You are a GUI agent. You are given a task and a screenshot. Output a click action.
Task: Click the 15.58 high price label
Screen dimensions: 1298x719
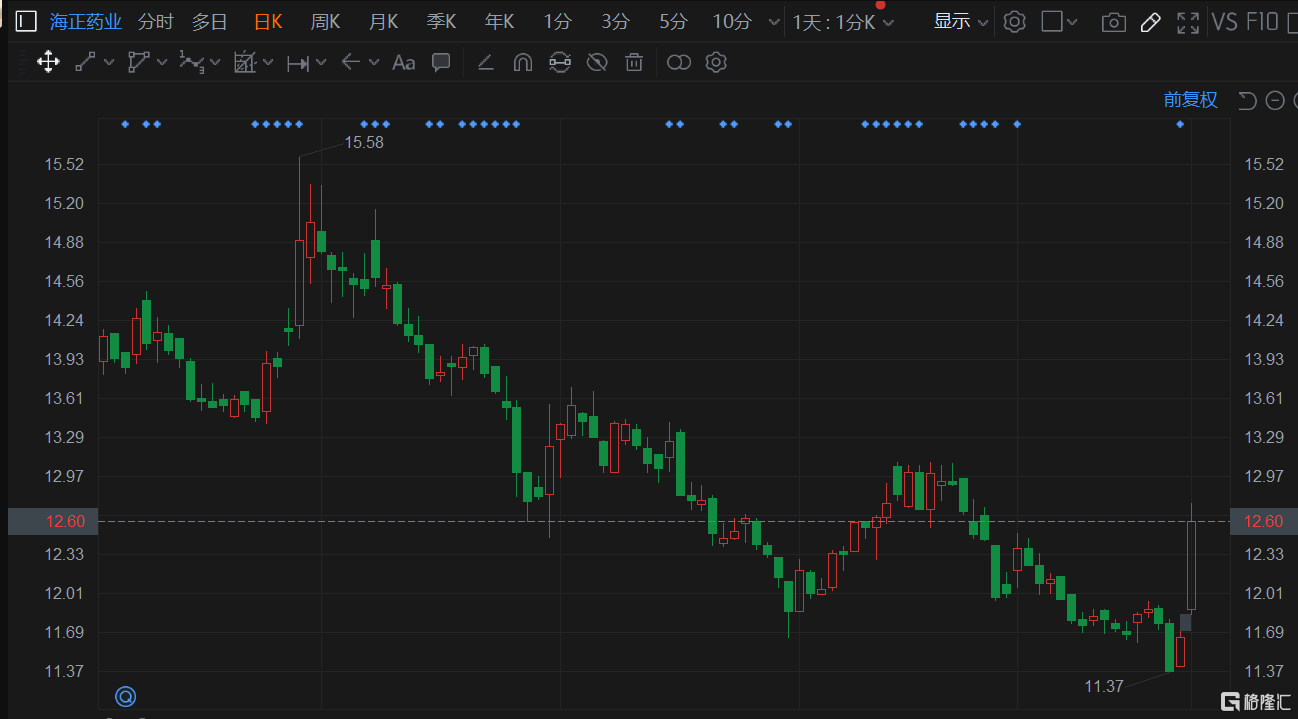coord(364,143)
